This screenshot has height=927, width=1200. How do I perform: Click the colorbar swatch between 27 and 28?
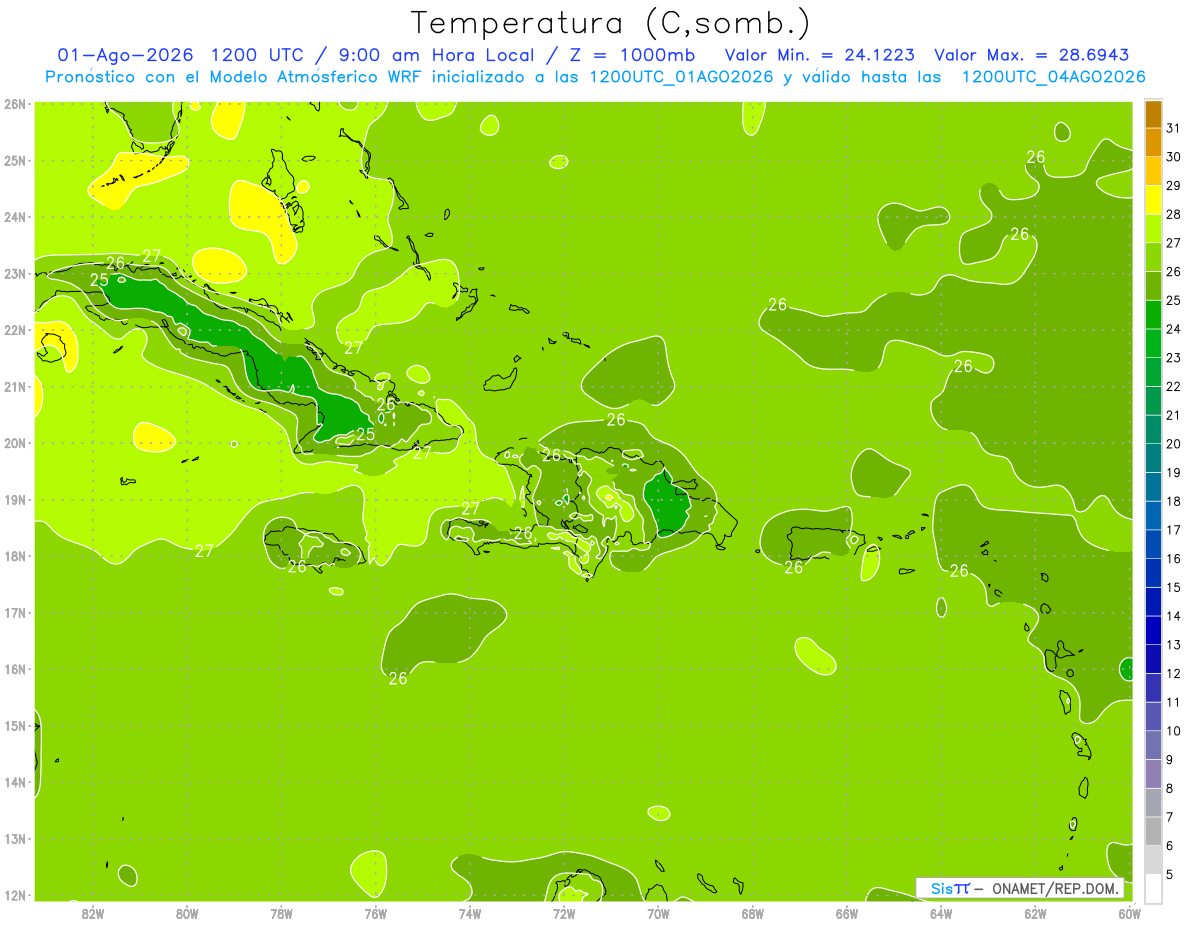click(1153, 229)
